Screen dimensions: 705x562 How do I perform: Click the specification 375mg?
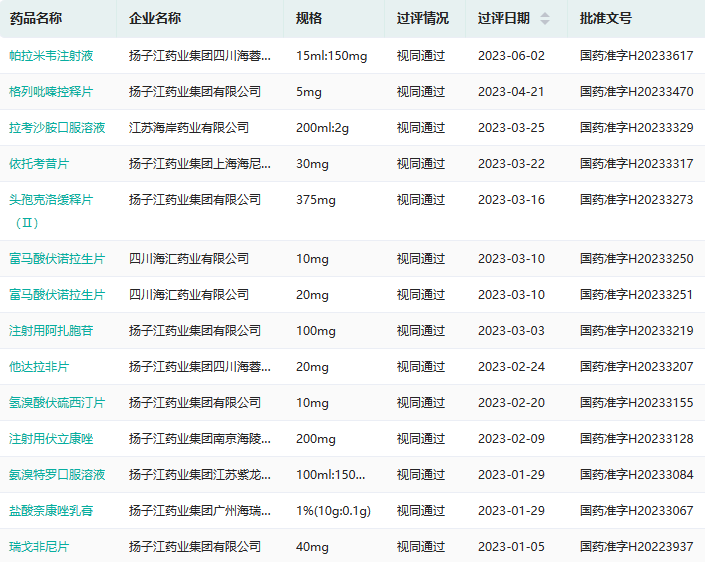(316, 200)
